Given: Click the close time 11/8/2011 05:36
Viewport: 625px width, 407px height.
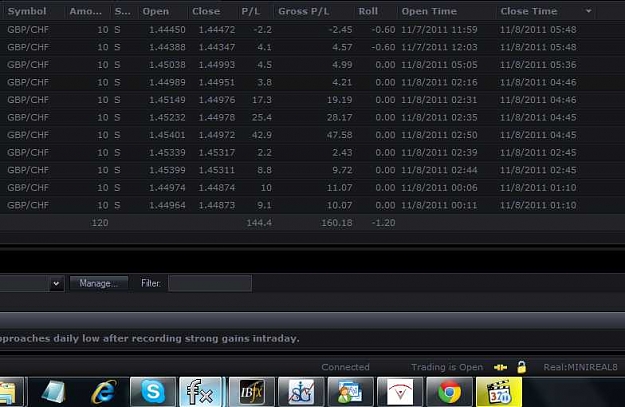Looking at the screenshot, I should 538,65.
